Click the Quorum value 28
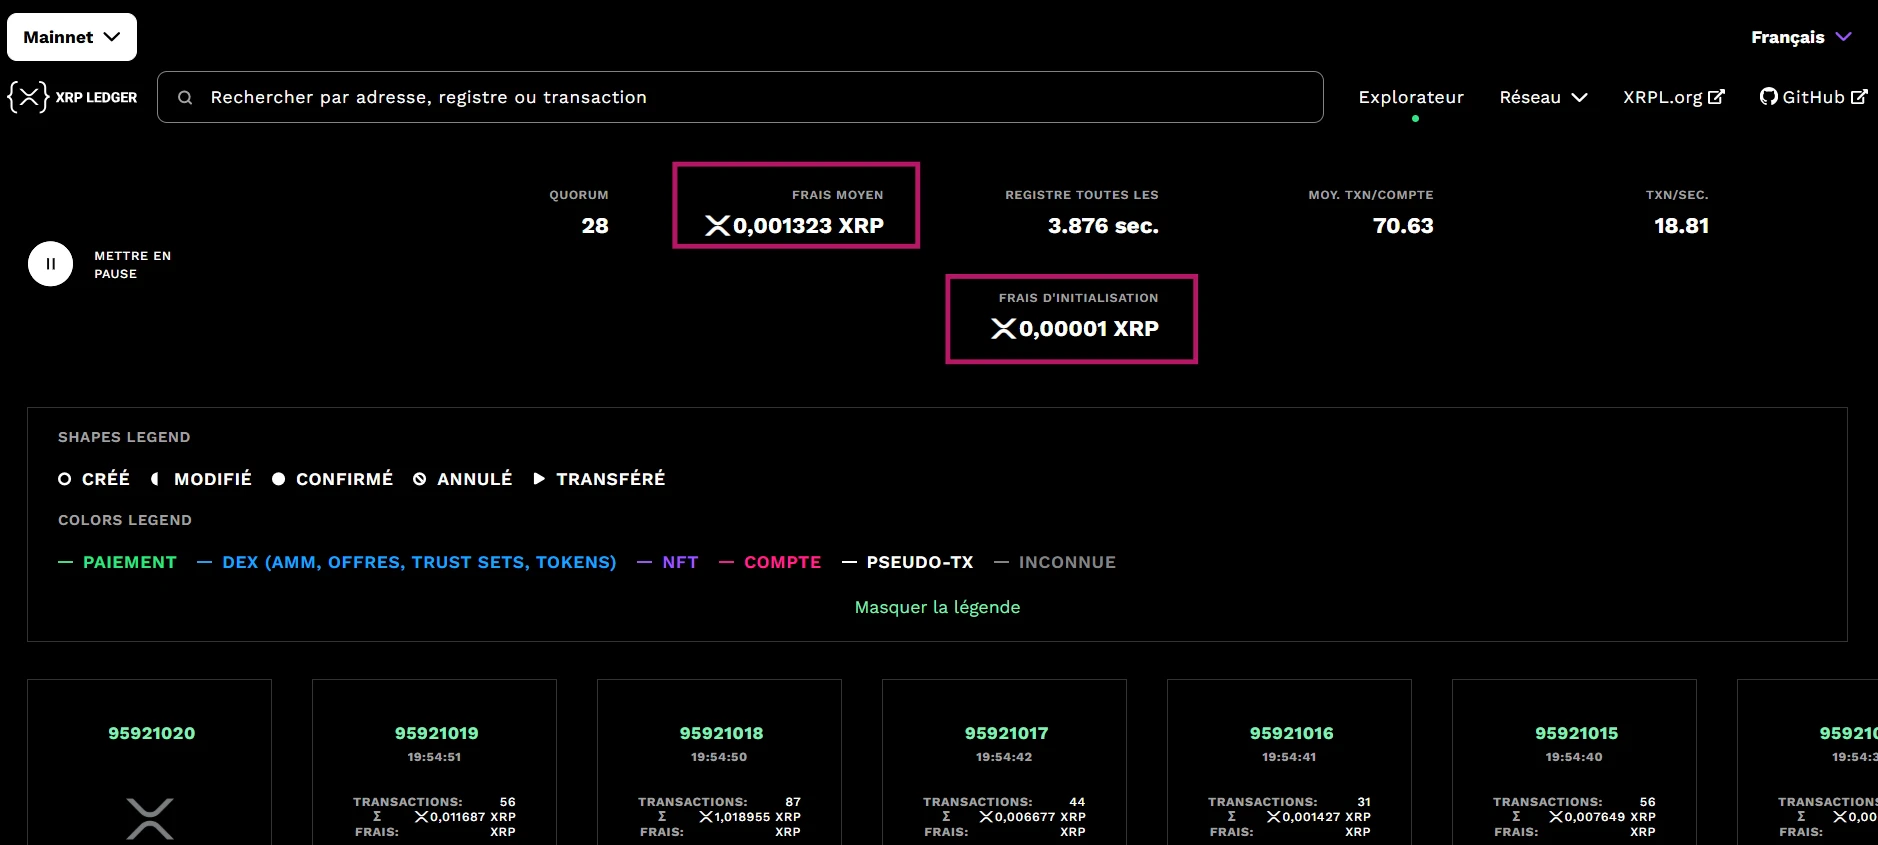Screen dimensions: 1878x845 [595, 226]
